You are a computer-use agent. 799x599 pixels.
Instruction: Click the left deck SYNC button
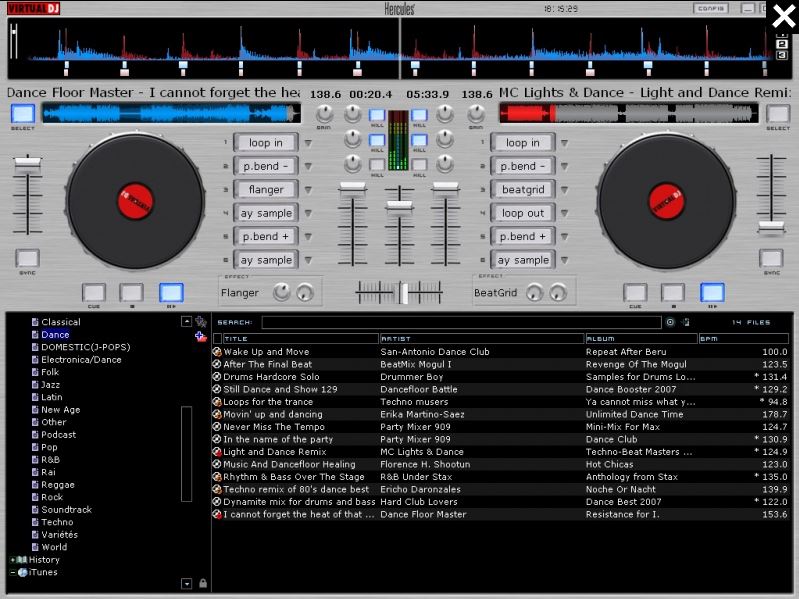pyautogui.click(x=28, y=258)
